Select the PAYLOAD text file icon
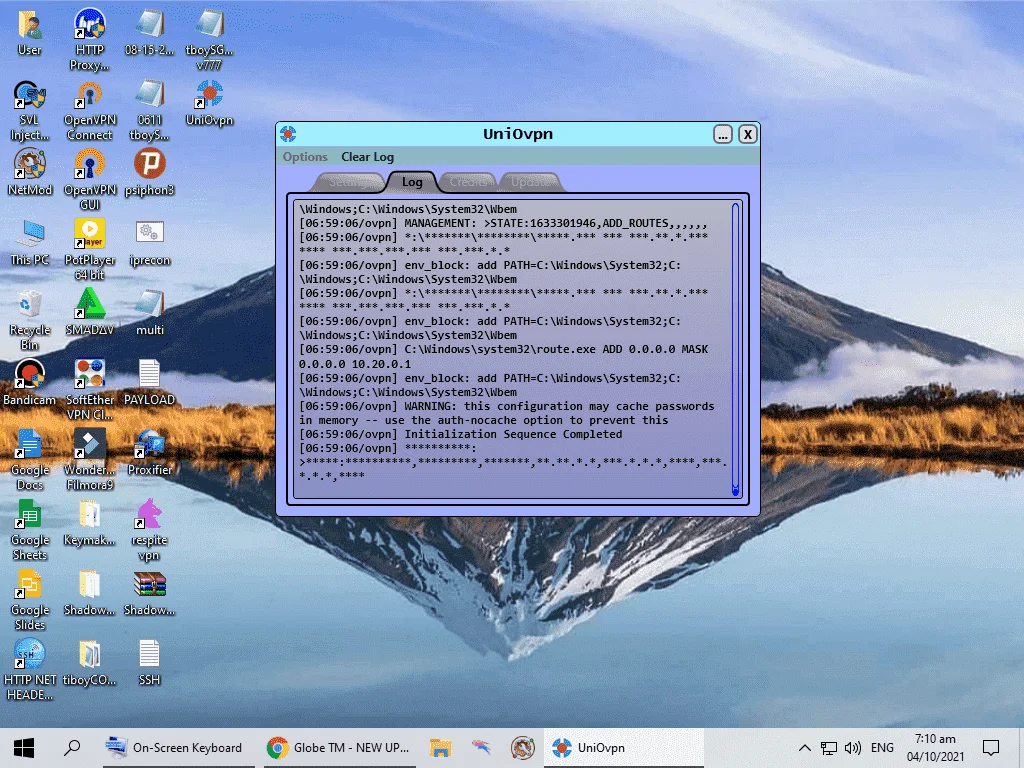The width and height of the screenshot is (1024, 768). [x=150, y=382]
